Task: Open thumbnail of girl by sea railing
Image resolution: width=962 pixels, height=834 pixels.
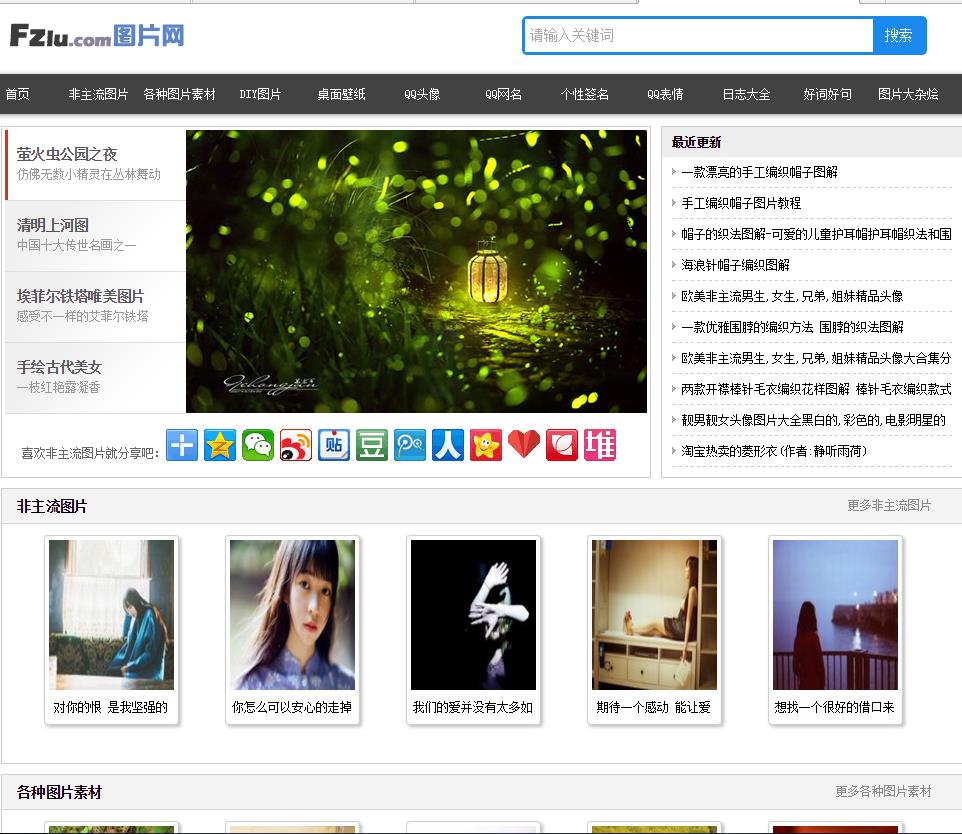Action: tap(835, 615)
